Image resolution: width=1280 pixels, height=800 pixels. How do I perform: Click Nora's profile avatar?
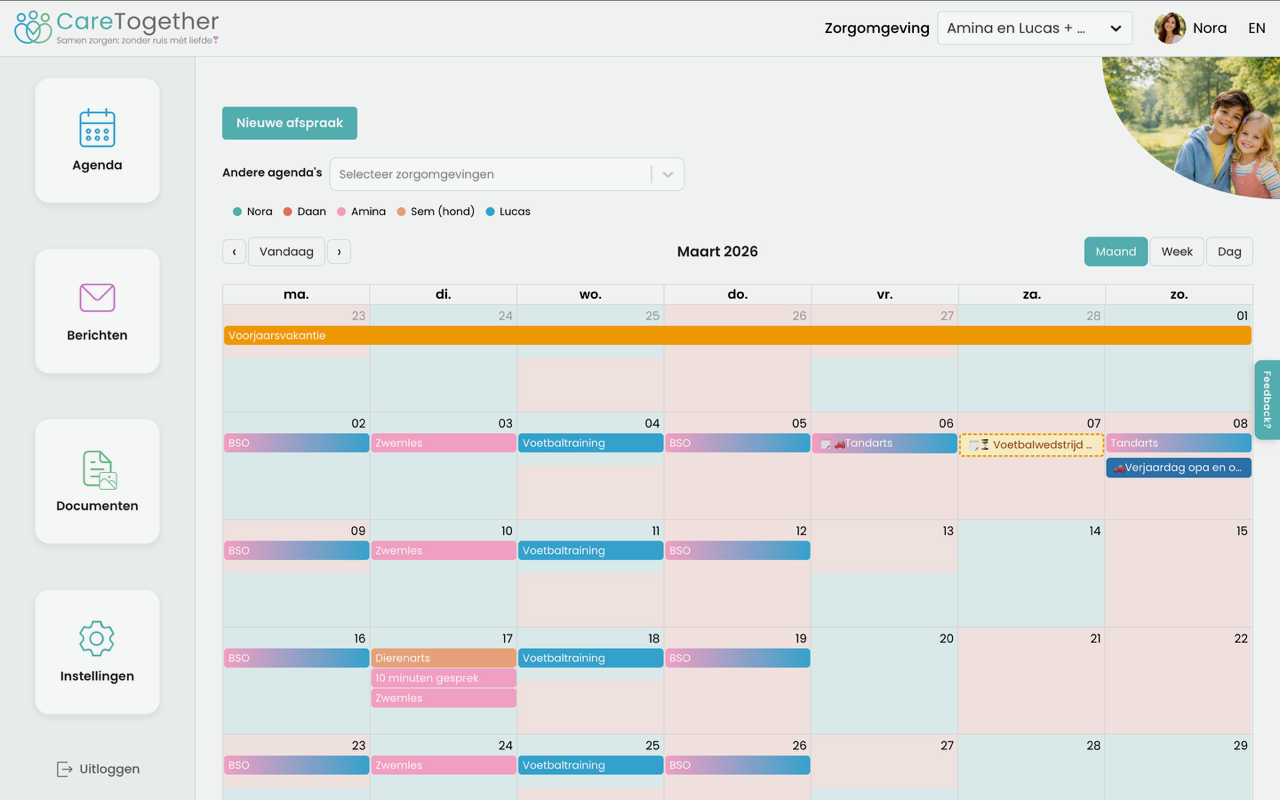[1169, 28]
